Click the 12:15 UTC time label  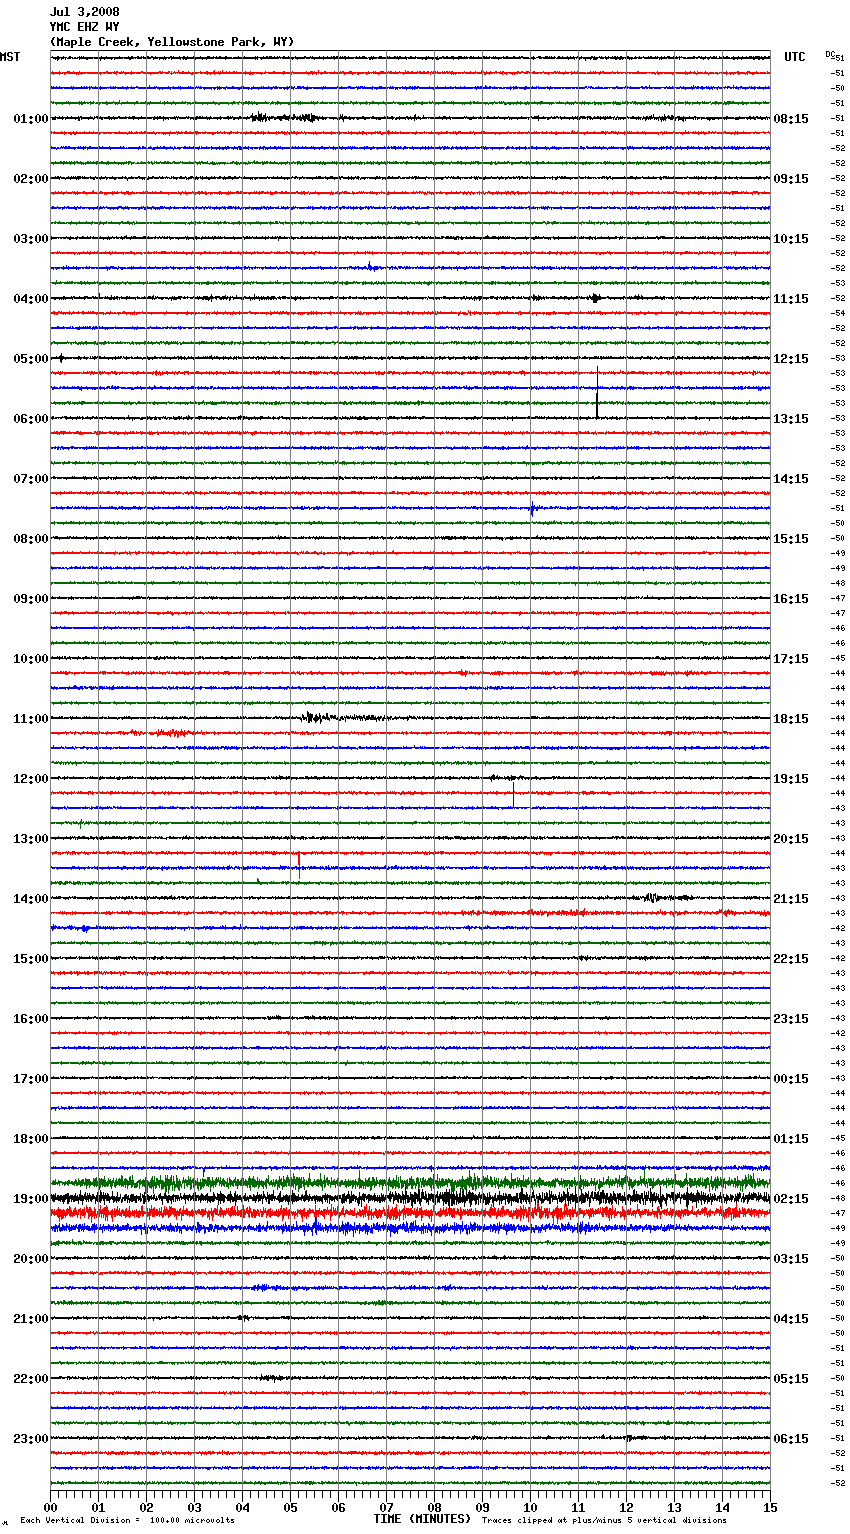click(791, 359)
